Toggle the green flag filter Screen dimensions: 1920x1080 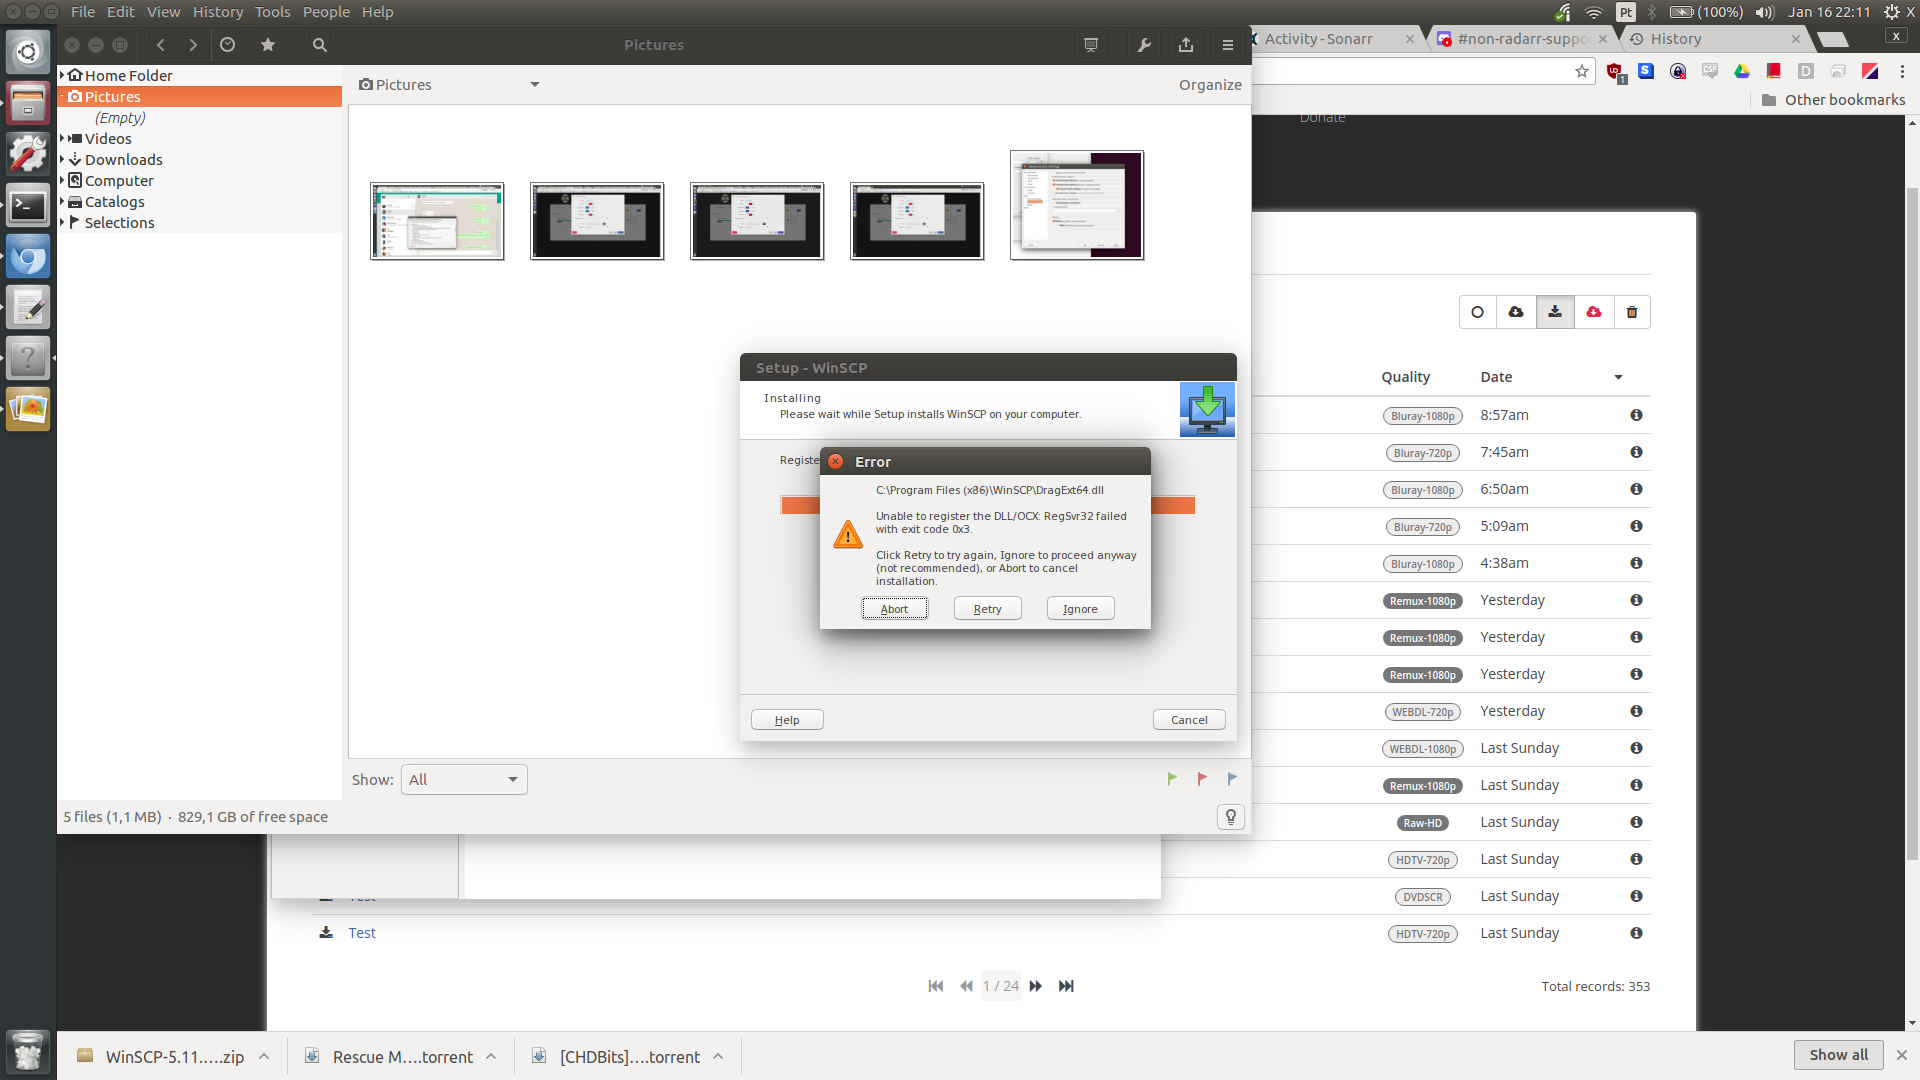click(1172, 779)
